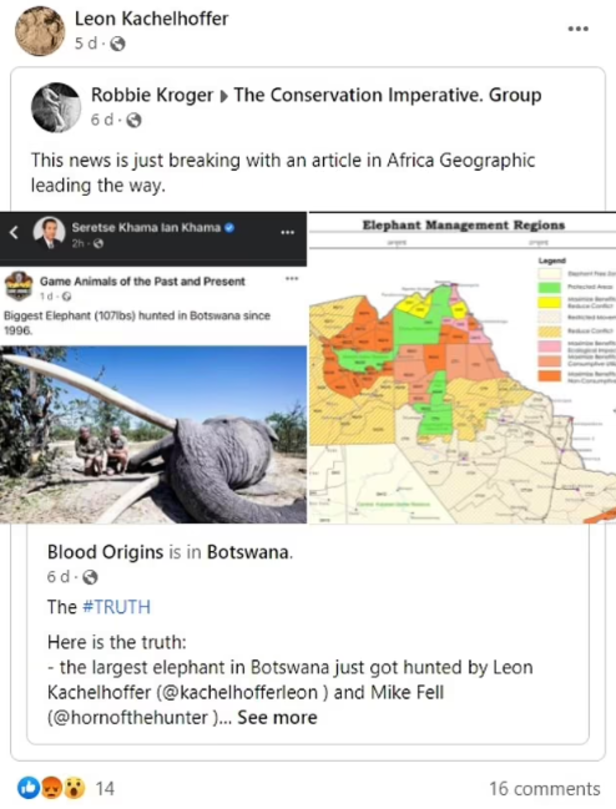This screenshot has height=809, width=616.
Task: Click the thumbs-up Like reaction icon
Action: click(29, 788)
